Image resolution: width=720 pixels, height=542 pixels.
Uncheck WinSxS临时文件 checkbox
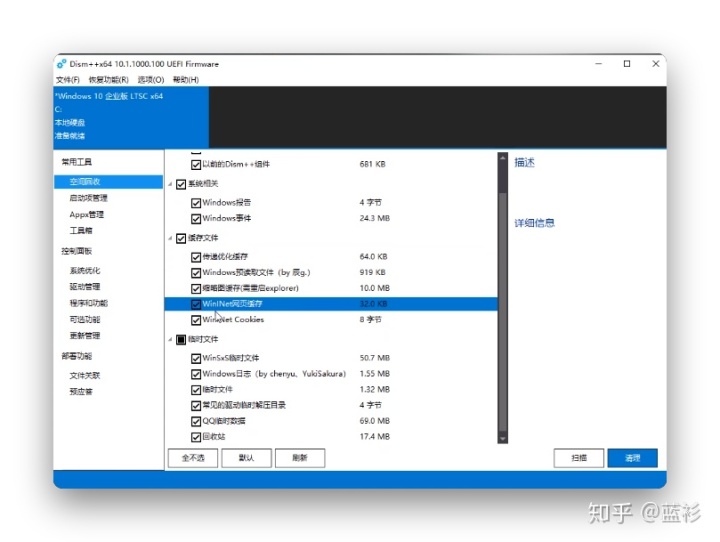196,358
